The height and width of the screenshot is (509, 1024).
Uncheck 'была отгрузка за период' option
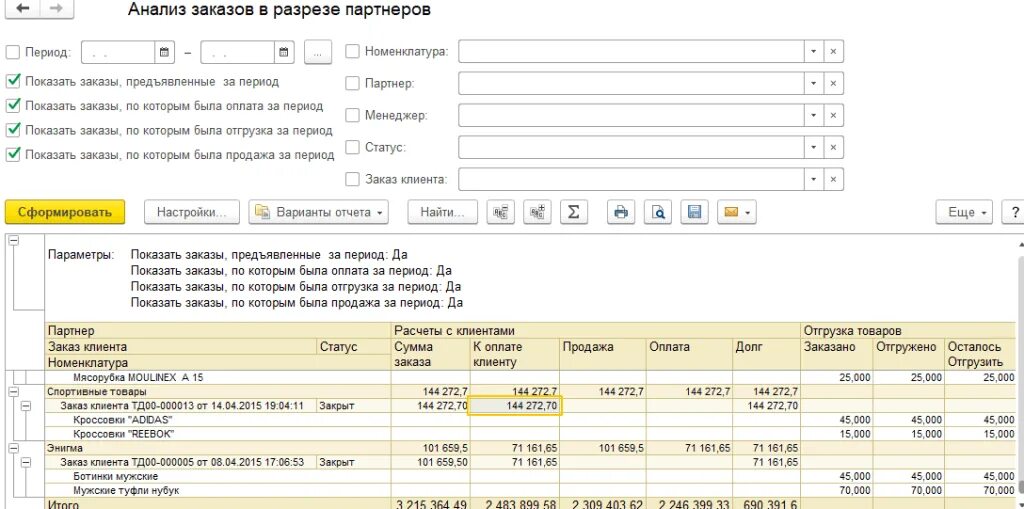point(12,130)
